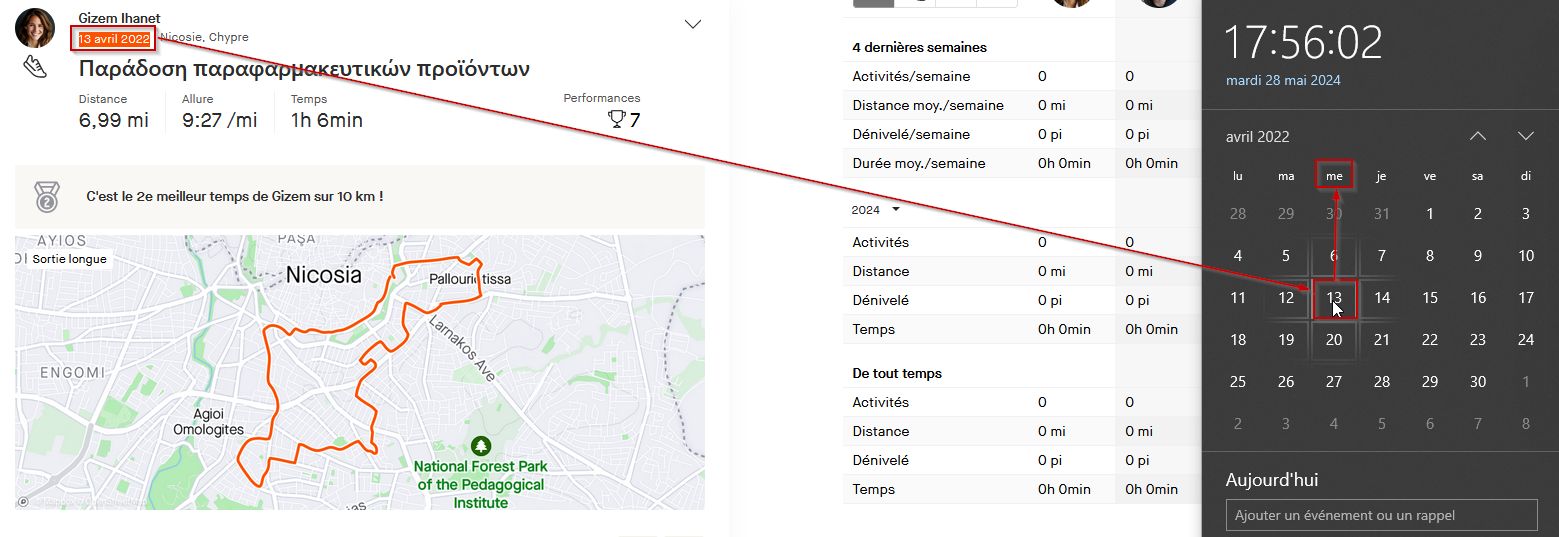Screen dimensions: 1559x537
Task: Select 13 in the April calendar
Action: [1334, 298]
